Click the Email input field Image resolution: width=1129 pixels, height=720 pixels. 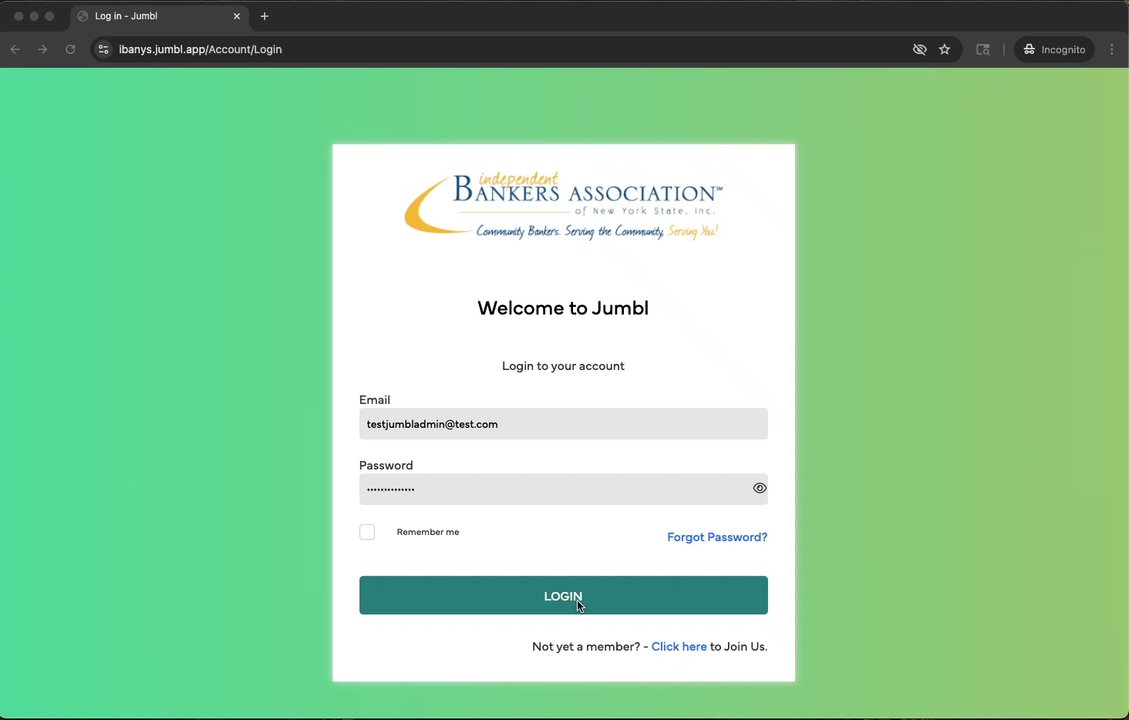point(563,424)
